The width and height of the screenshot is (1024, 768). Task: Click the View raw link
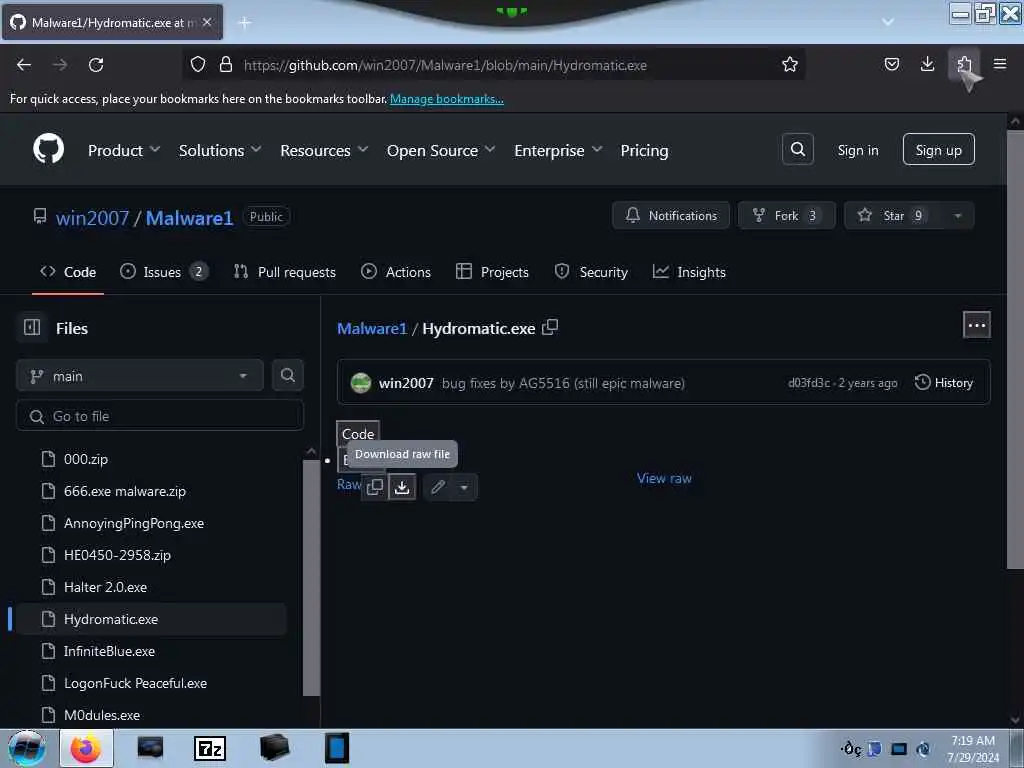(664, 478)
